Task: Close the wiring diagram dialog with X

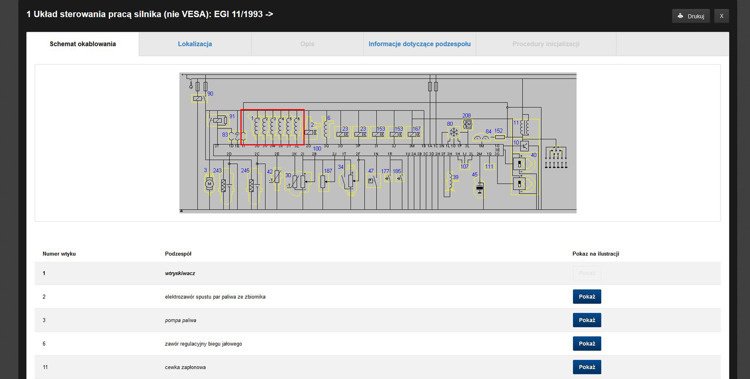Action: click(721, 16)
